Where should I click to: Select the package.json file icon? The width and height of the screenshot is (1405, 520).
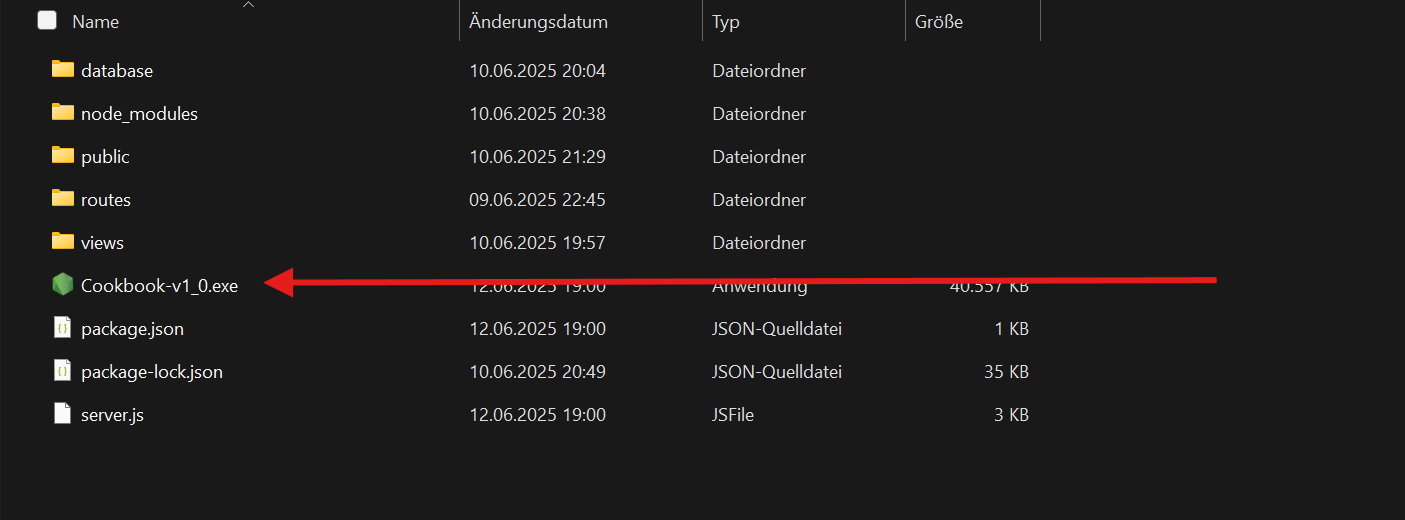(63, 328)
